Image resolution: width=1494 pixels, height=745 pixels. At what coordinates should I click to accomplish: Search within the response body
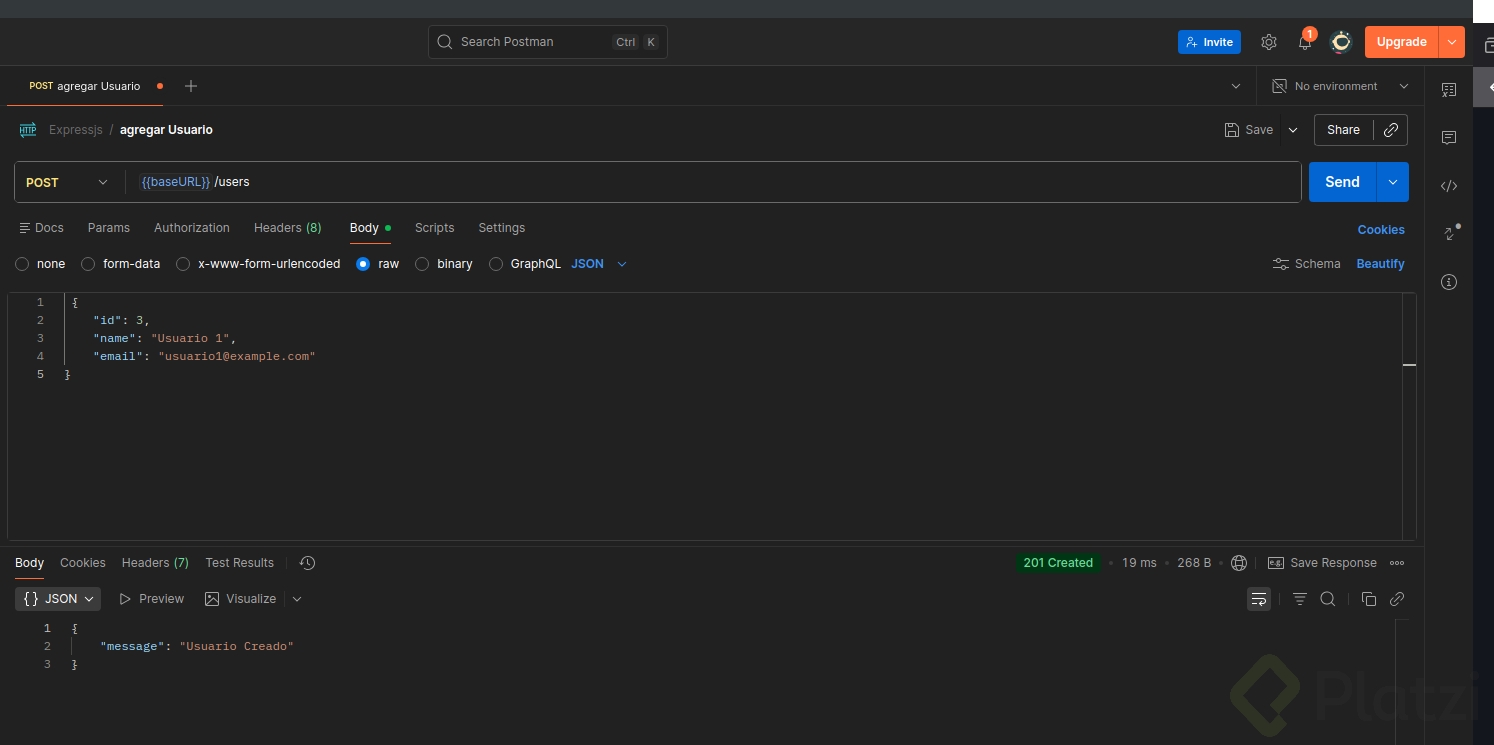coord(1328,599)
